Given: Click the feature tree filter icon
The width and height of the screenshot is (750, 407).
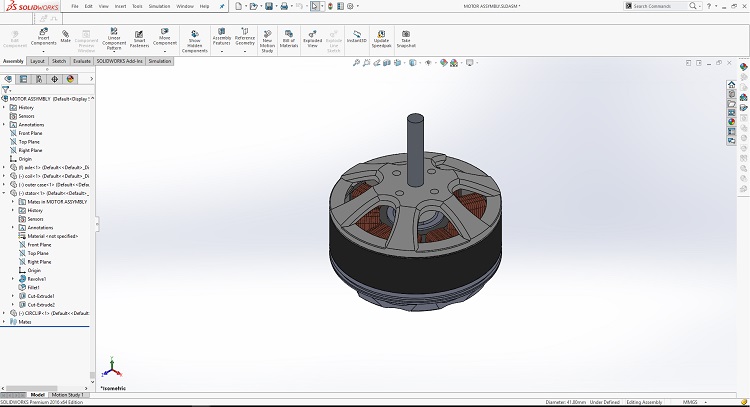Looking at the screenshot, I should [6, 89].
